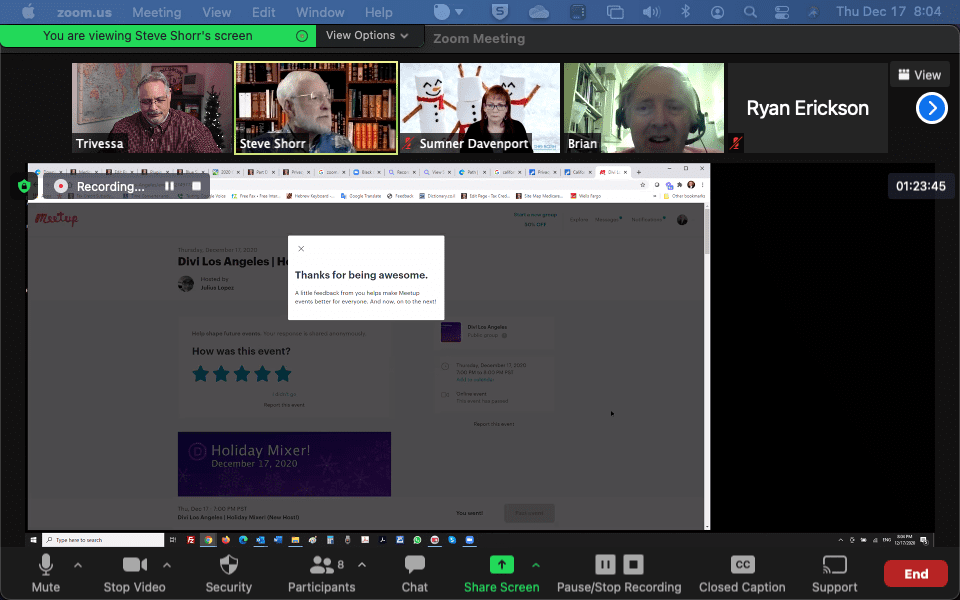Image resolution: width=960 pixels, height=600 pixels.
Task: Expand the View Options dropdown
Action: [367, 35]
